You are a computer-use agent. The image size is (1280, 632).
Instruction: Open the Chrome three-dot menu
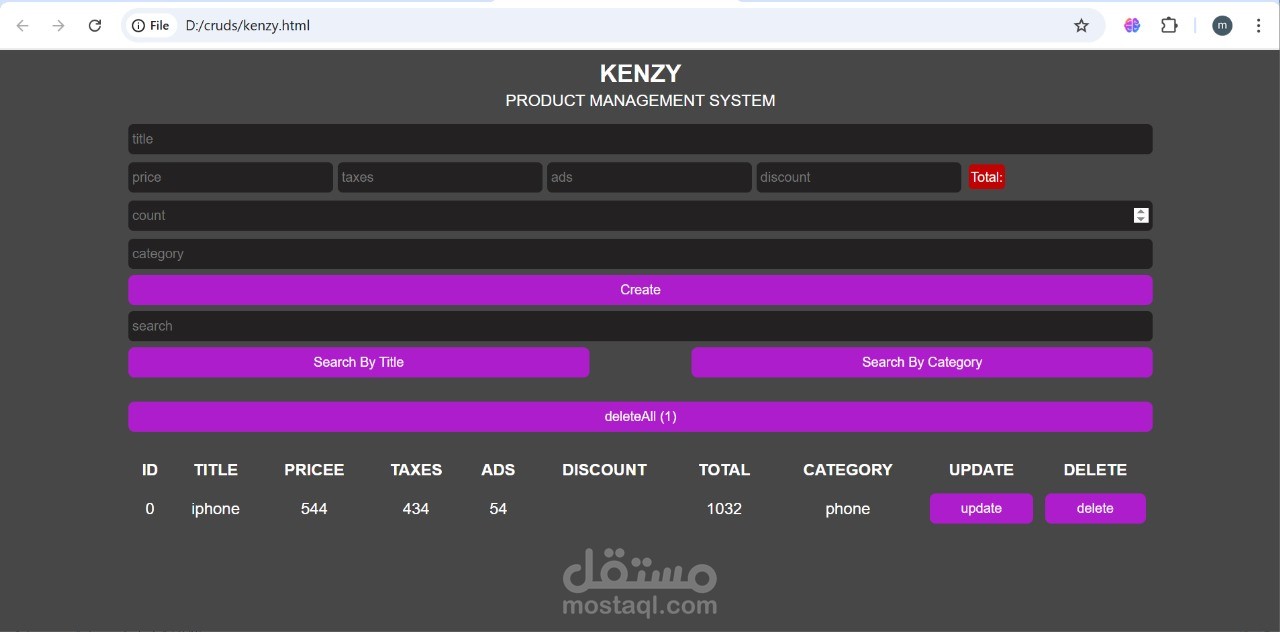1258,26
